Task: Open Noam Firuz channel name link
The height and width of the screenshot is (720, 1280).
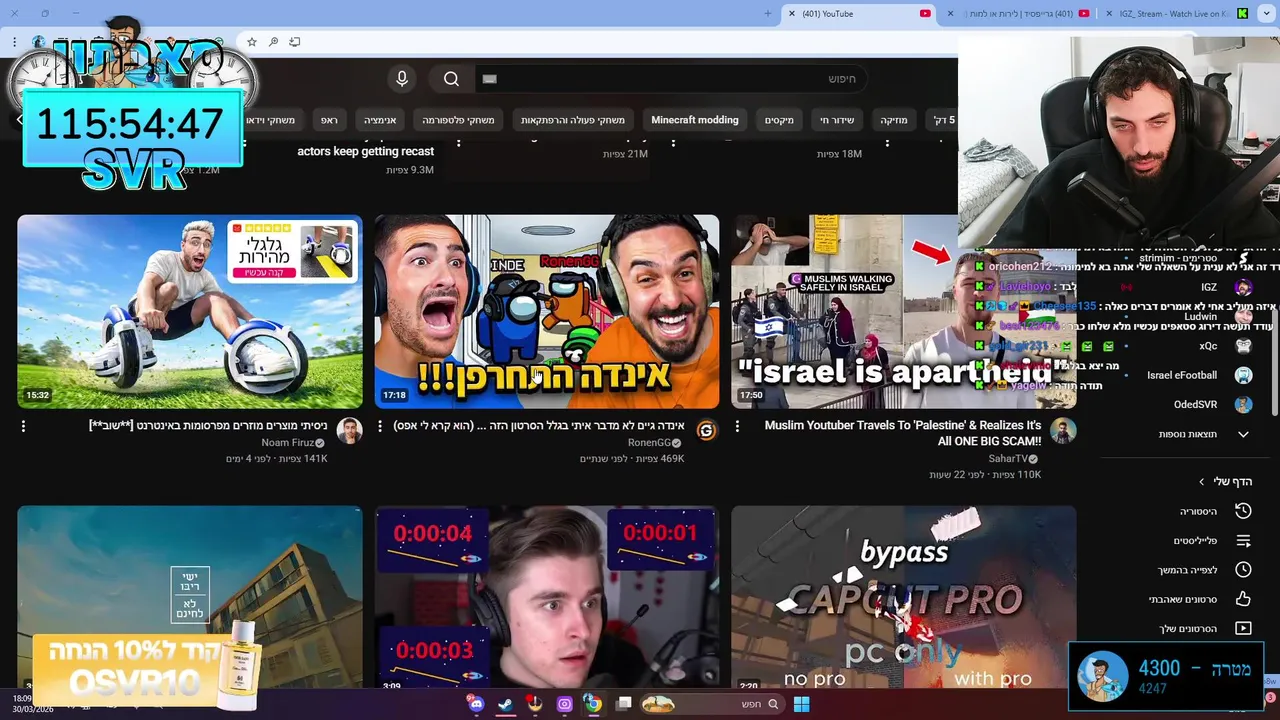Action: [288, 443]
